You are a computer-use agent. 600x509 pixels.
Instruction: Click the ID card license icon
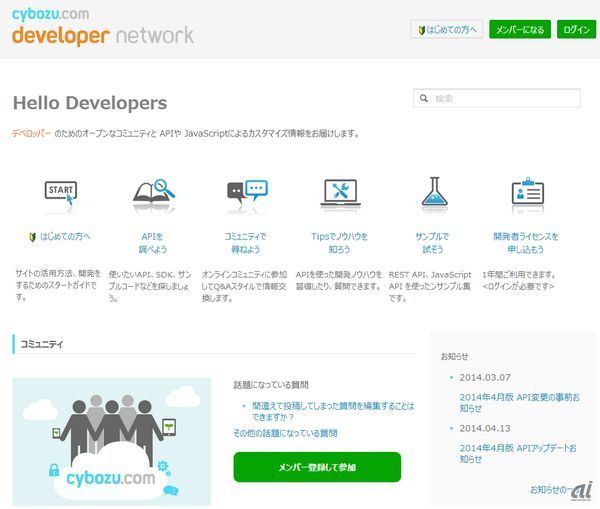[x=528, y=191]
